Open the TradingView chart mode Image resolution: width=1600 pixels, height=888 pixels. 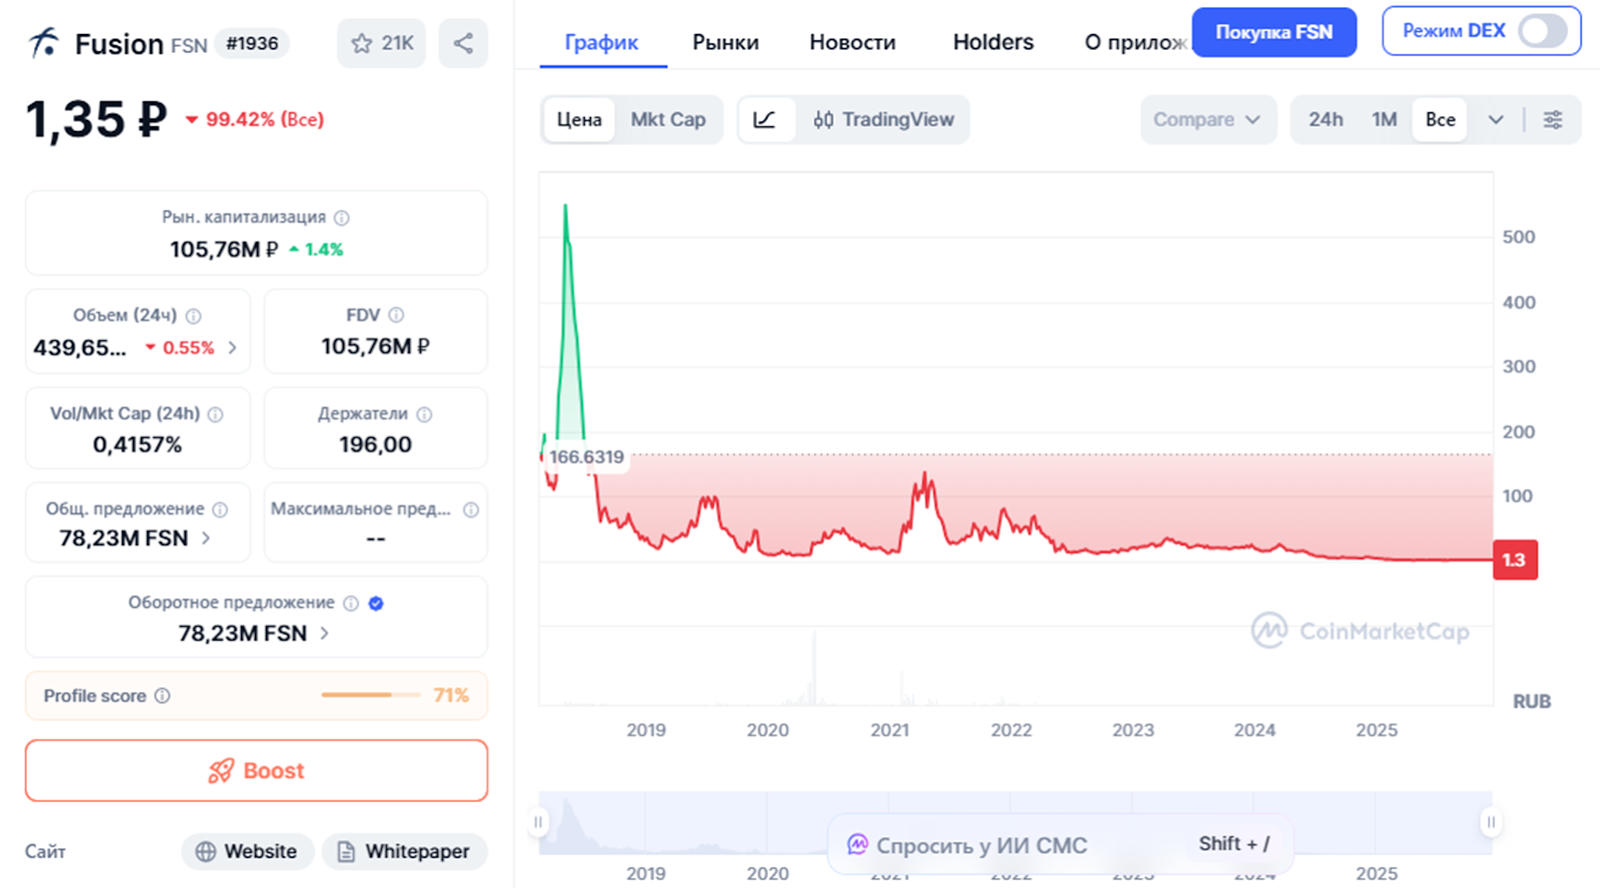pos(884,120)
